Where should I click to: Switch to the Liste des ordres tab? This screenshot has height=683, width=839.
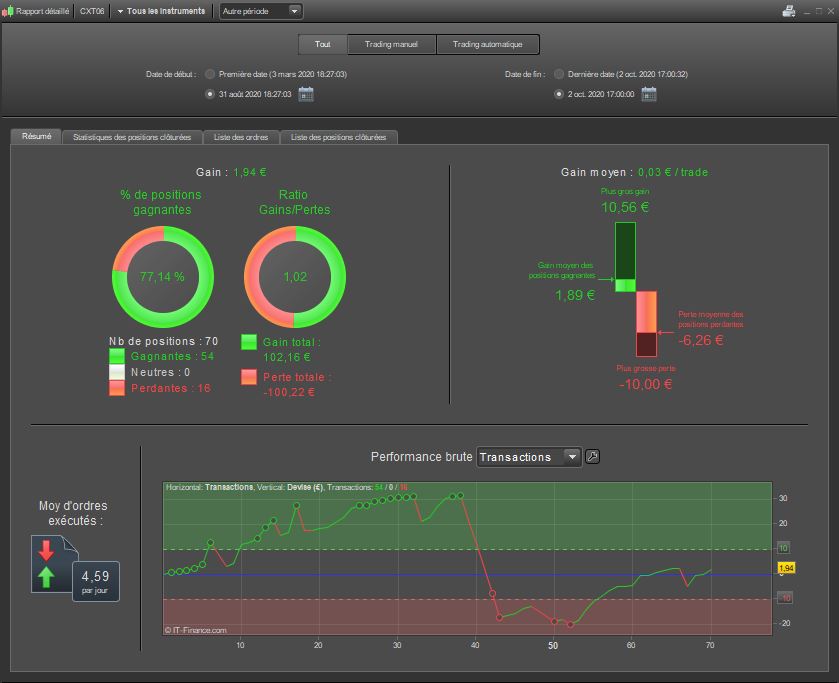click(241, 137)
